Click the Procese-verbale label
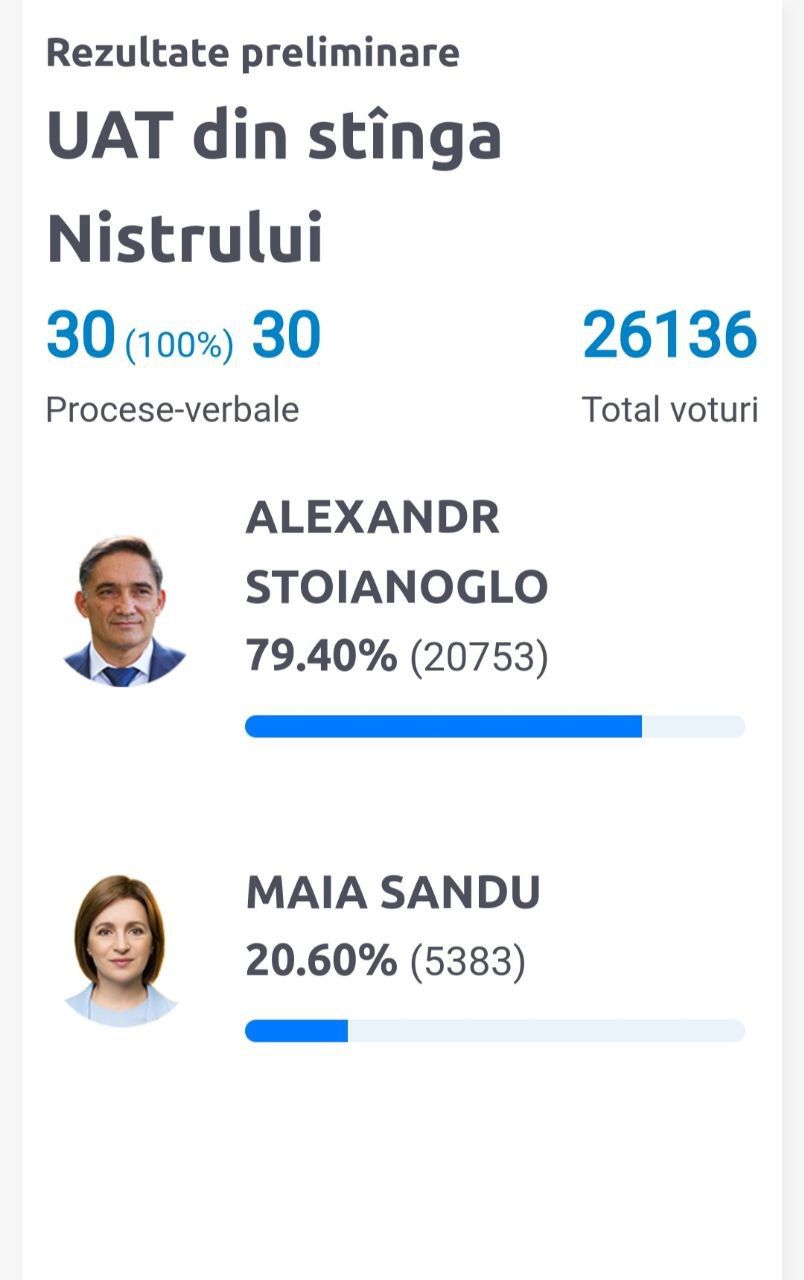The height and width of the screenshot is (1280, 804). pyautogui.click(x=173, y=409)
